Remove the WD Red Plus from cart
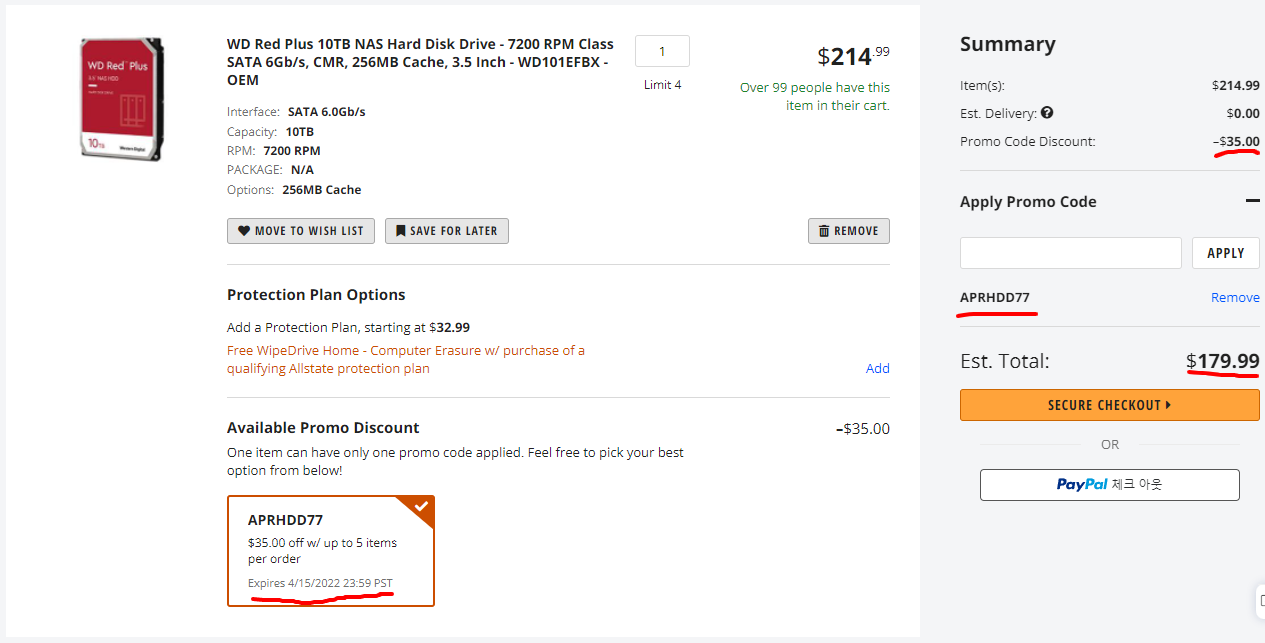The width and height of the screenshot is (1265, 643). tap(849, 231)
